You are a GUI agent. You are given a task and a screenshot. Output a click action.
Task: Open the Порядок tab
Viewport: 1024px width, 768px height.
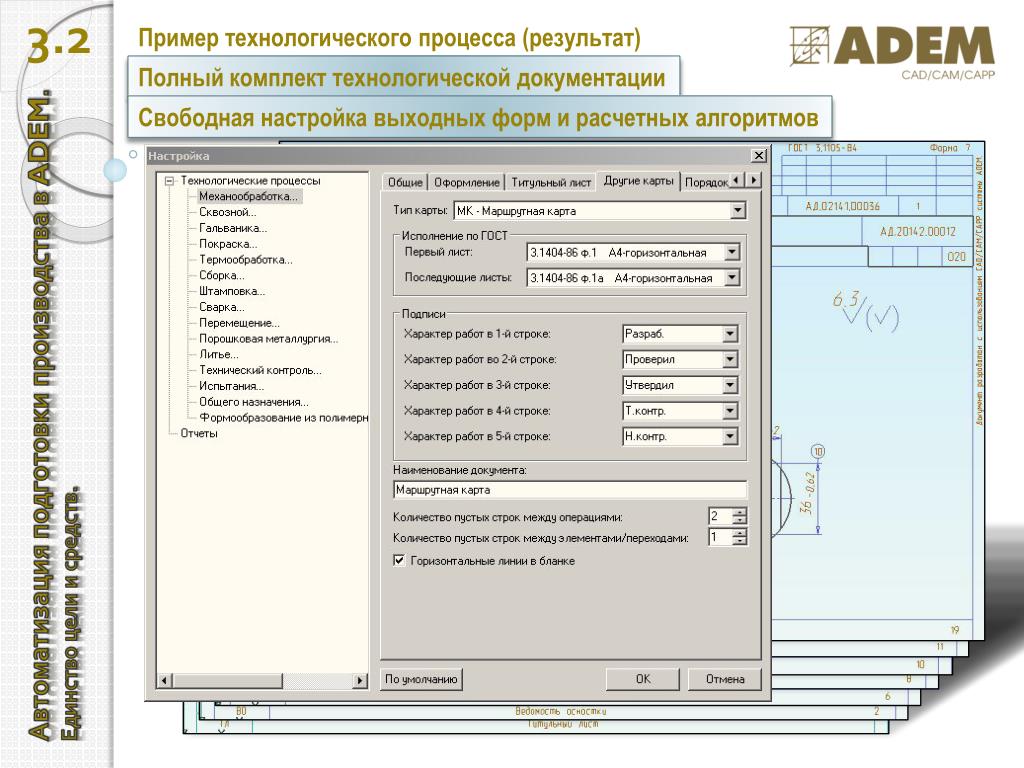tap(706, 182)
